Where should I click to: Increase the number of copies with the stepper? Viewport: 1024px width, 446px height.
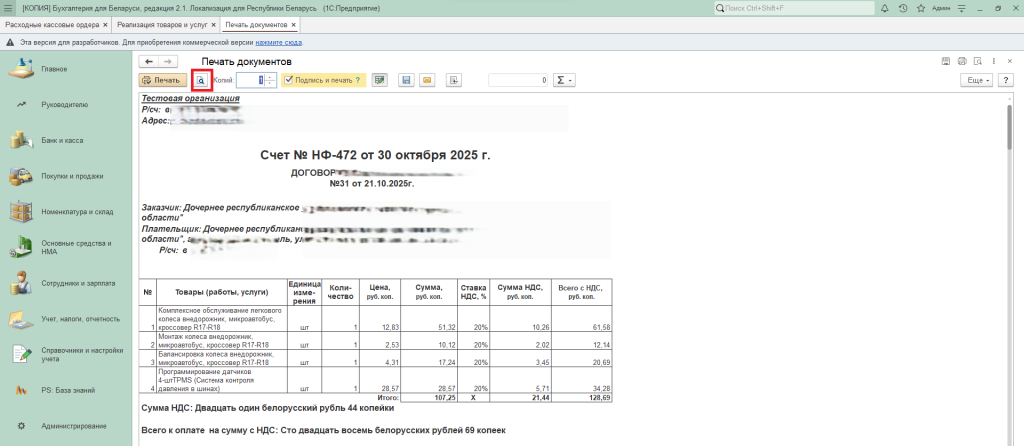pyautogui.click(x=270, y=76)
